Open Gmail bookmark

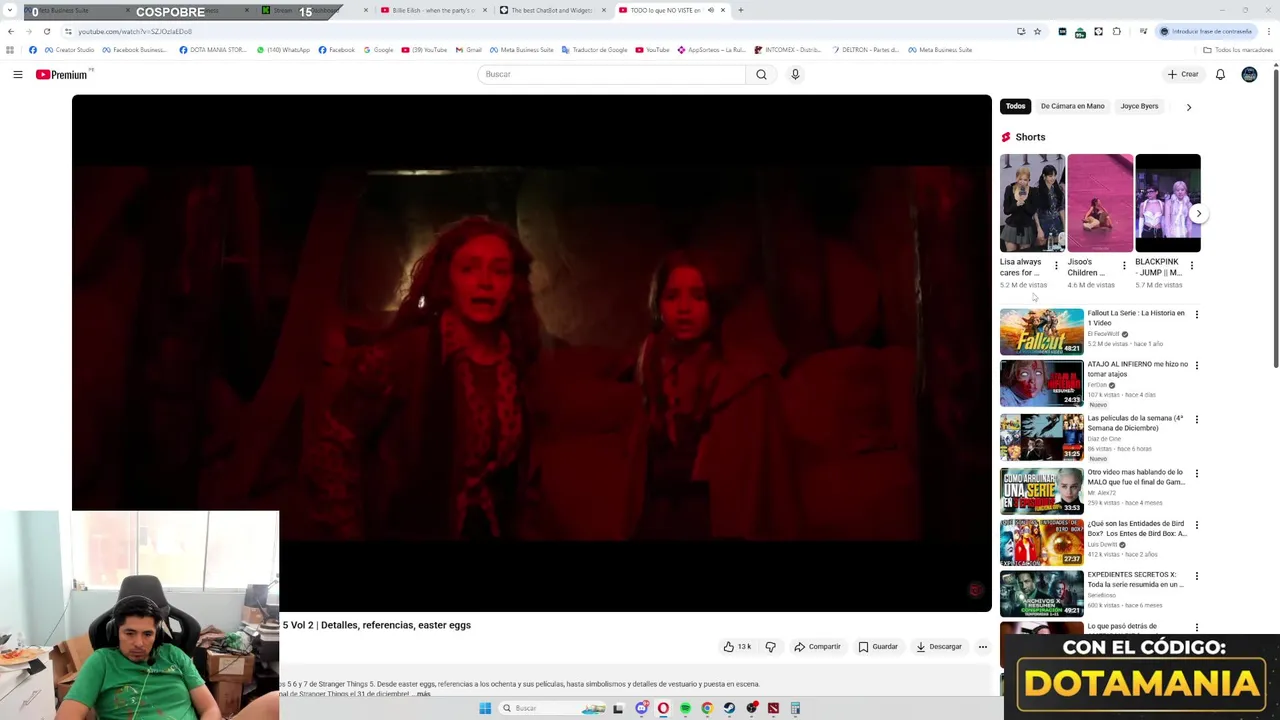point(468,50)
